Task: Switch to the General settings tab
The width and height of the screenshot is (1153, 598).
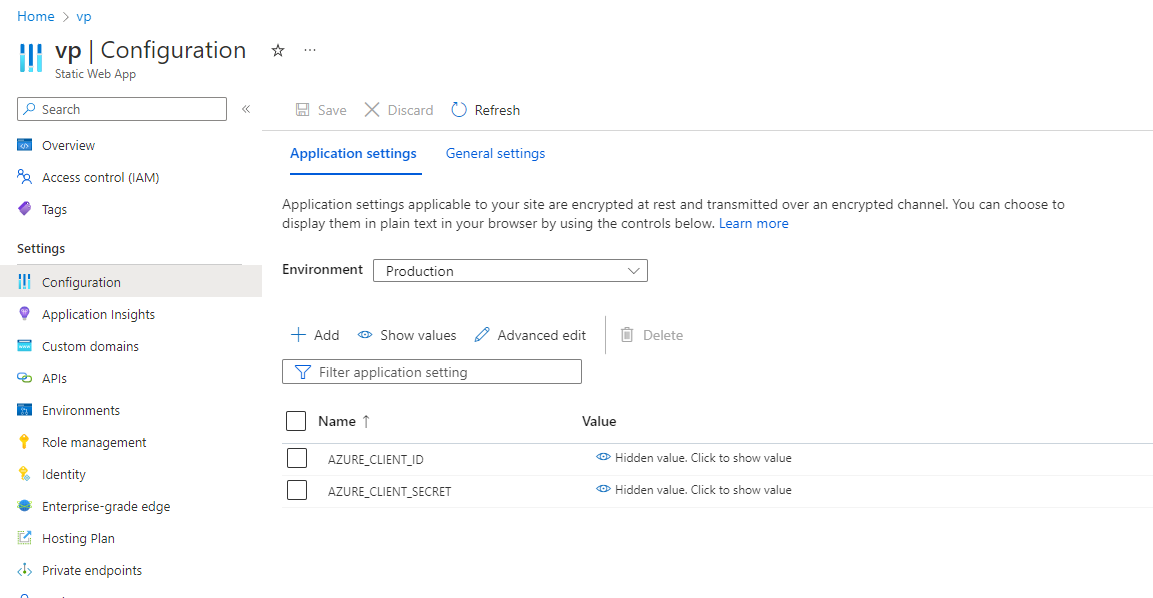Action: coord(496,153)
